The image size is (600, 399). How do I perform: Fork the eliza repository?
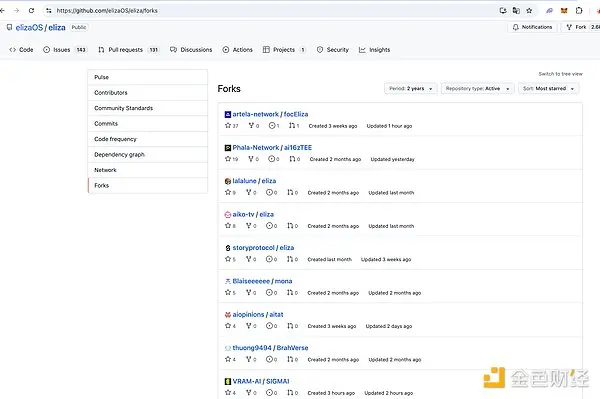click(580, 27)
